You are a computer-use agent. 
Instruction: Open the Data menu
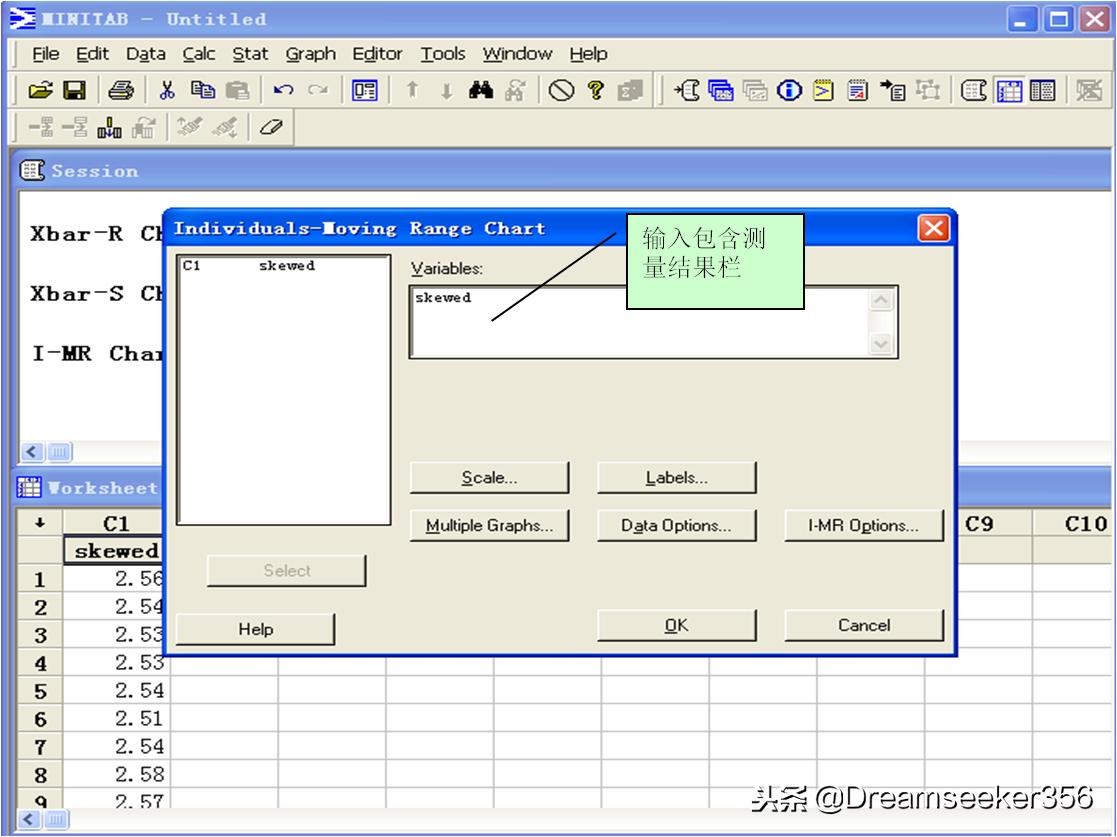(146, 54)
